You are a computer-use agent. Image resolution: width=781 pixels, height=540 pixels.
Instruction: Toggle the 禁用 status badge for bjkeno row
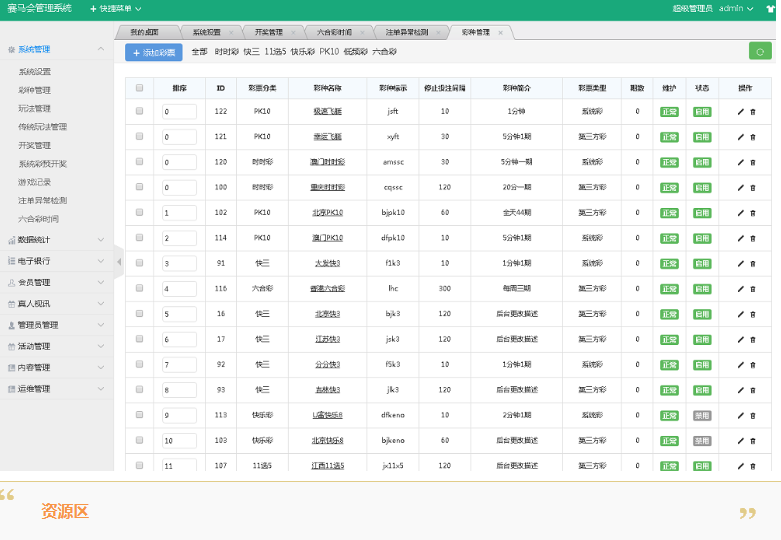coord(702,441)
